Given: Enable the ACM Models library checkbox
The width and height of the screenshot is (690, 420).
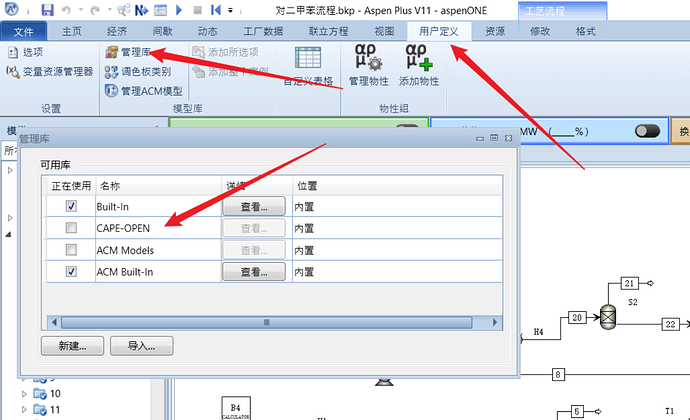Looking at the screenshot, I should coord(71,250).
